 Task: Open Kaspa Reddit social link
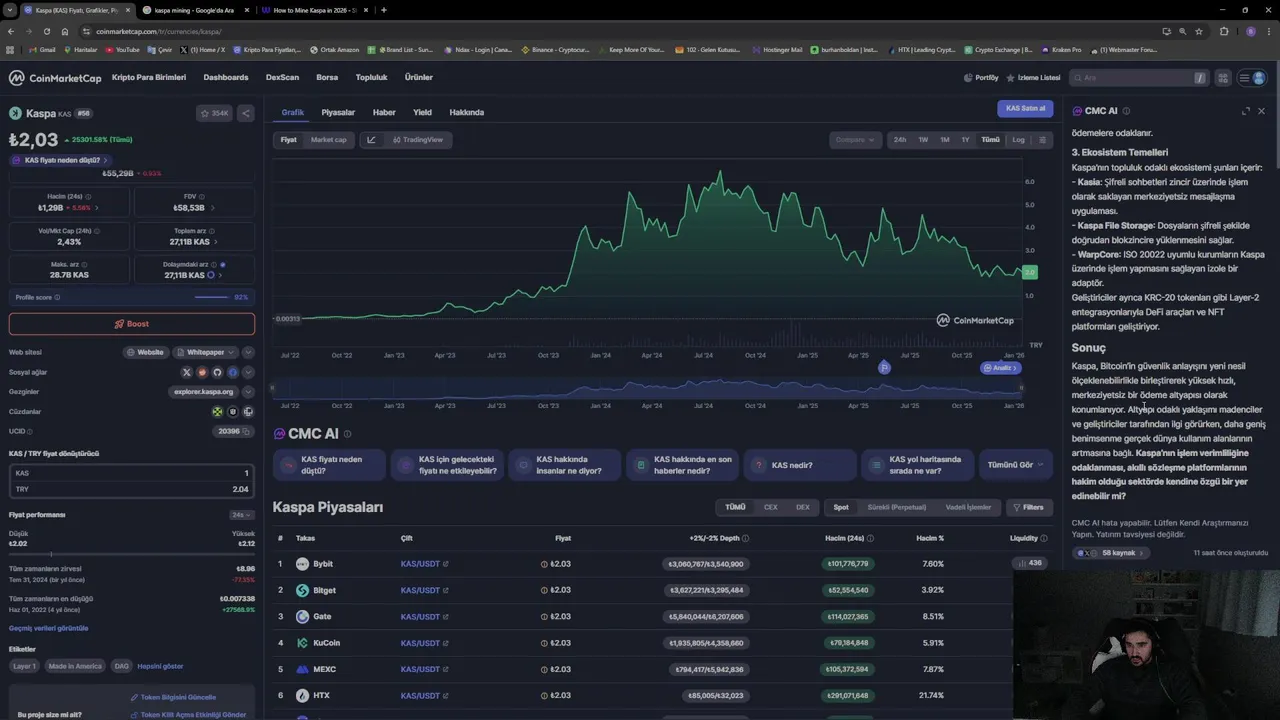[202, 372]
